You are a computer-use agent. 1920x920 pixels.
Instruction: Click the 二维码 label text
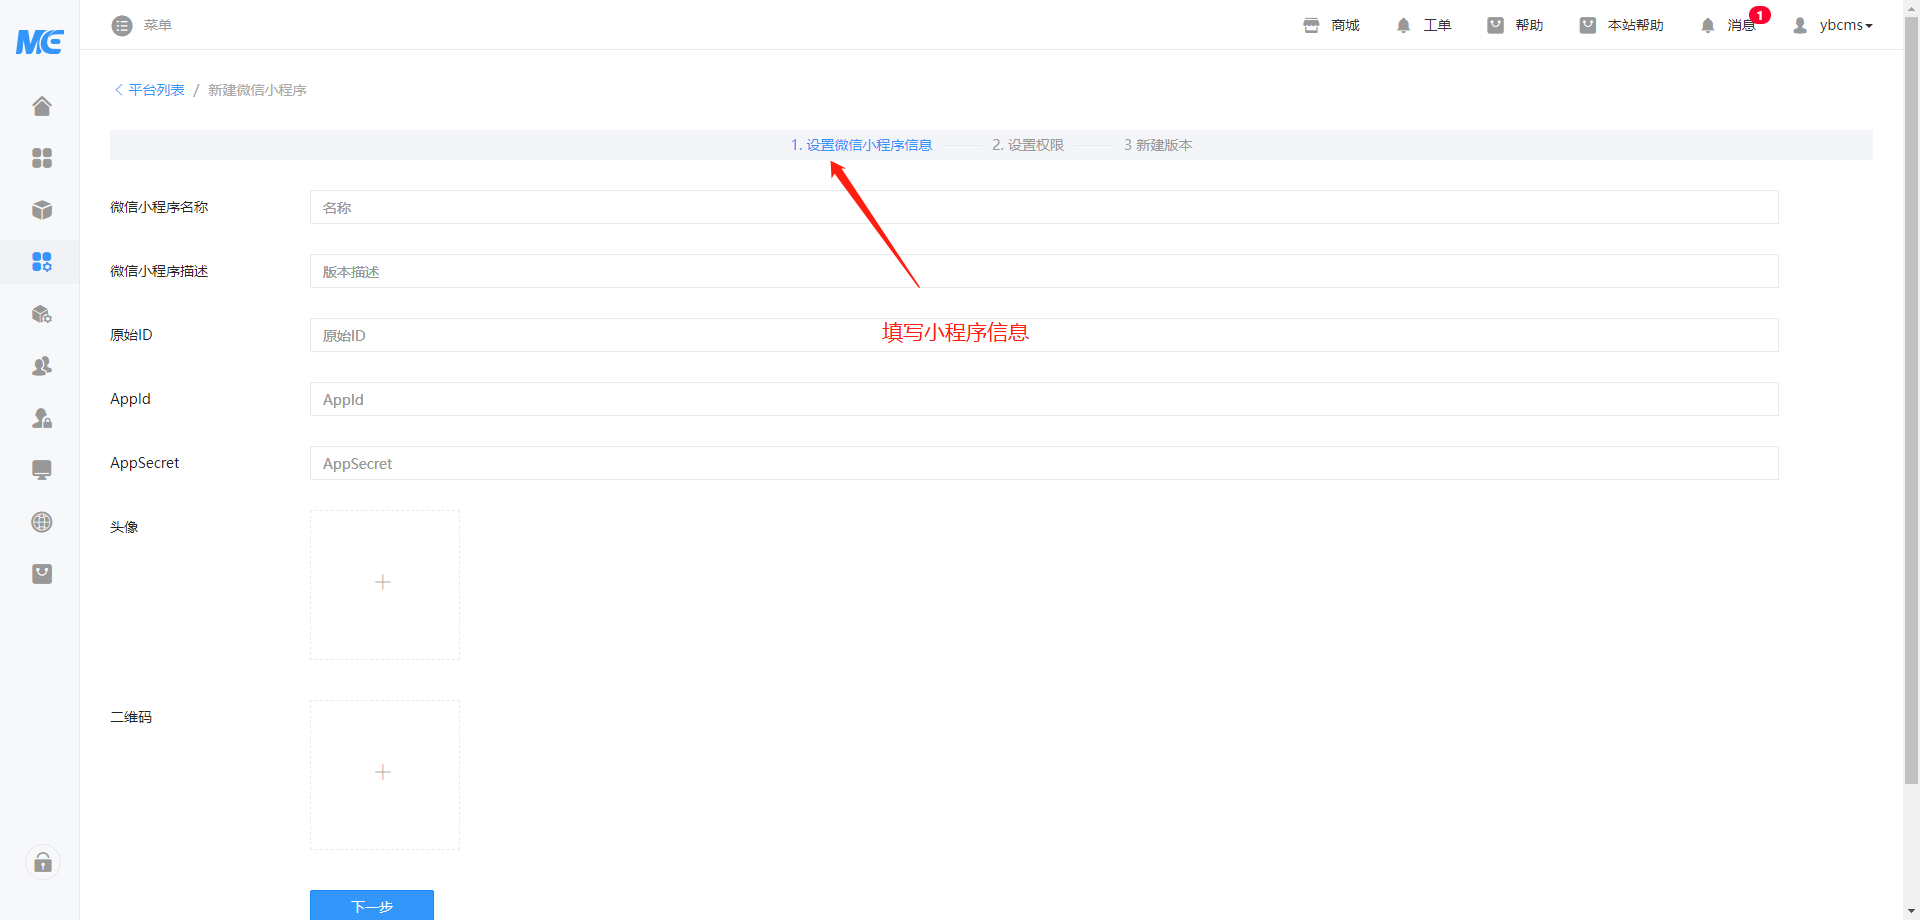(131, 717)
